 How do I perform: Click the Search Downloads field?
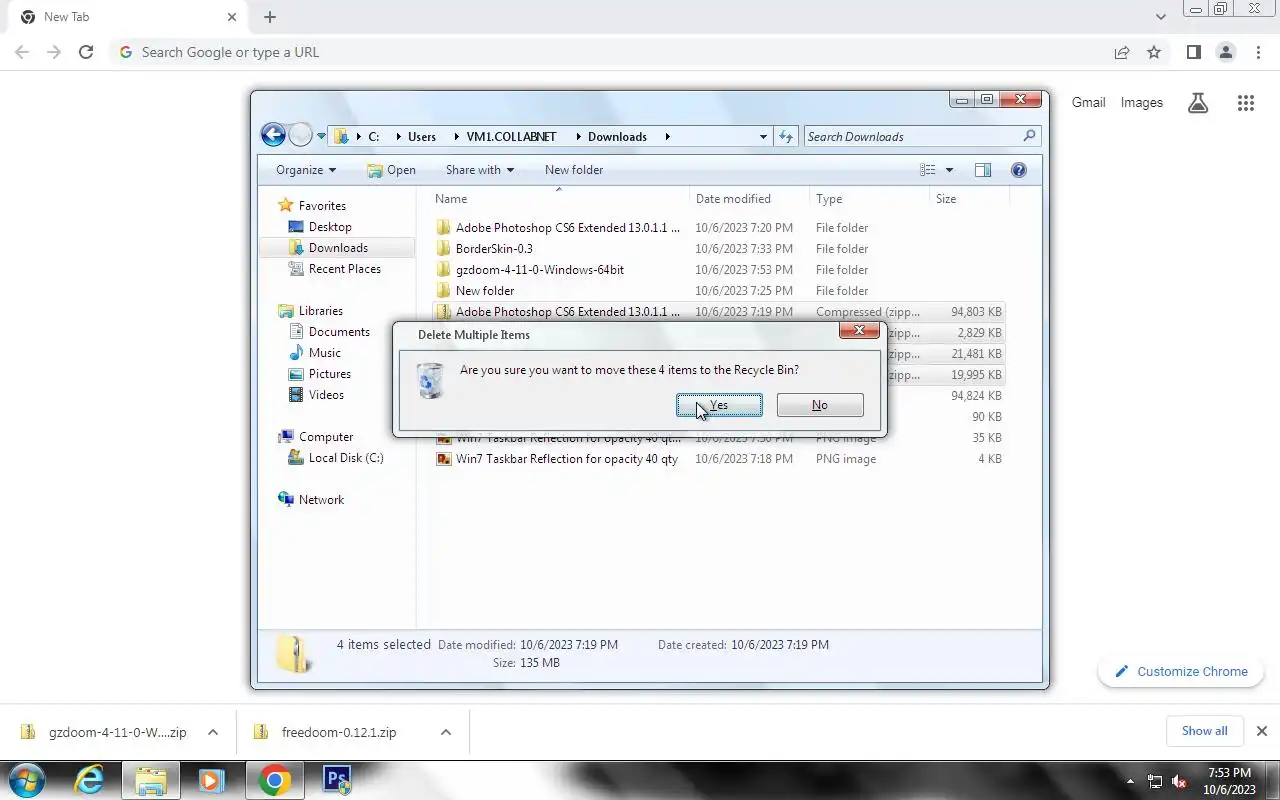[922, 136]
